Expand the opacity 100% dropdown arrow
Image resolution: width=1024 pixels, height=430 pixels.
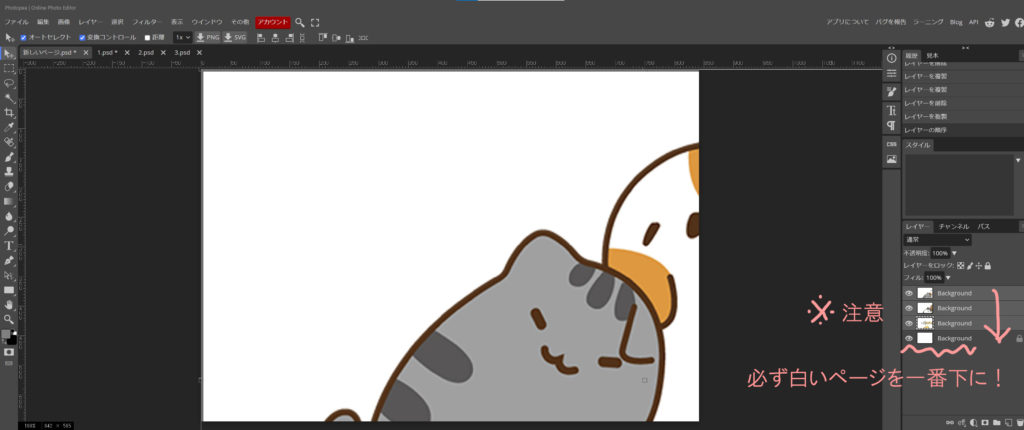pos(954,253)
